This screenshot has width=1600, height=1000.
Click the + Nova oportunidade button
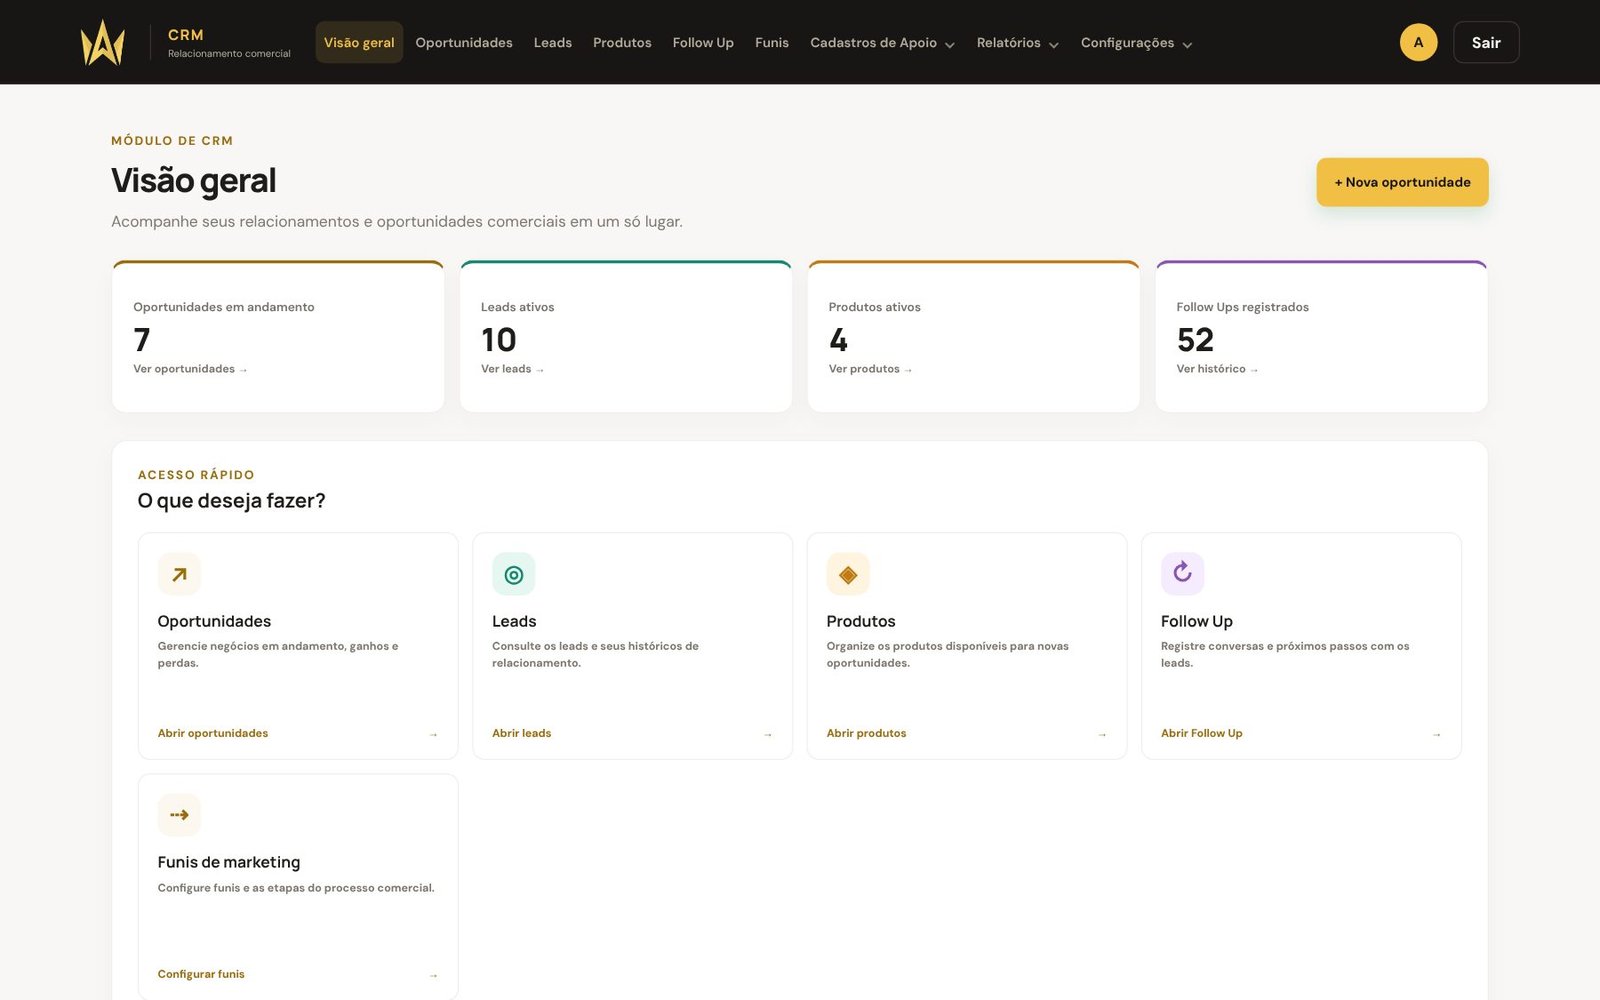pos(1402,182)
